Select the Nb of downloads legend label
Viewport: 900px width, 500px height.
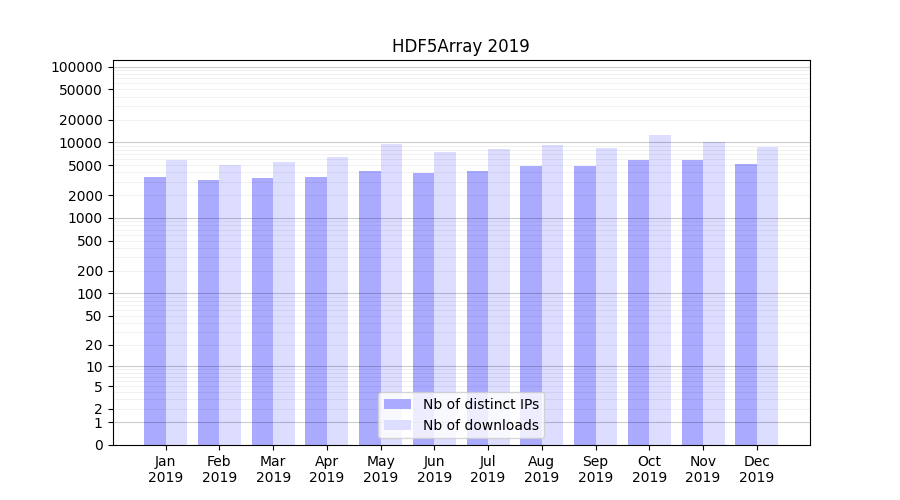pyautogui.click(x=480, y=425)
